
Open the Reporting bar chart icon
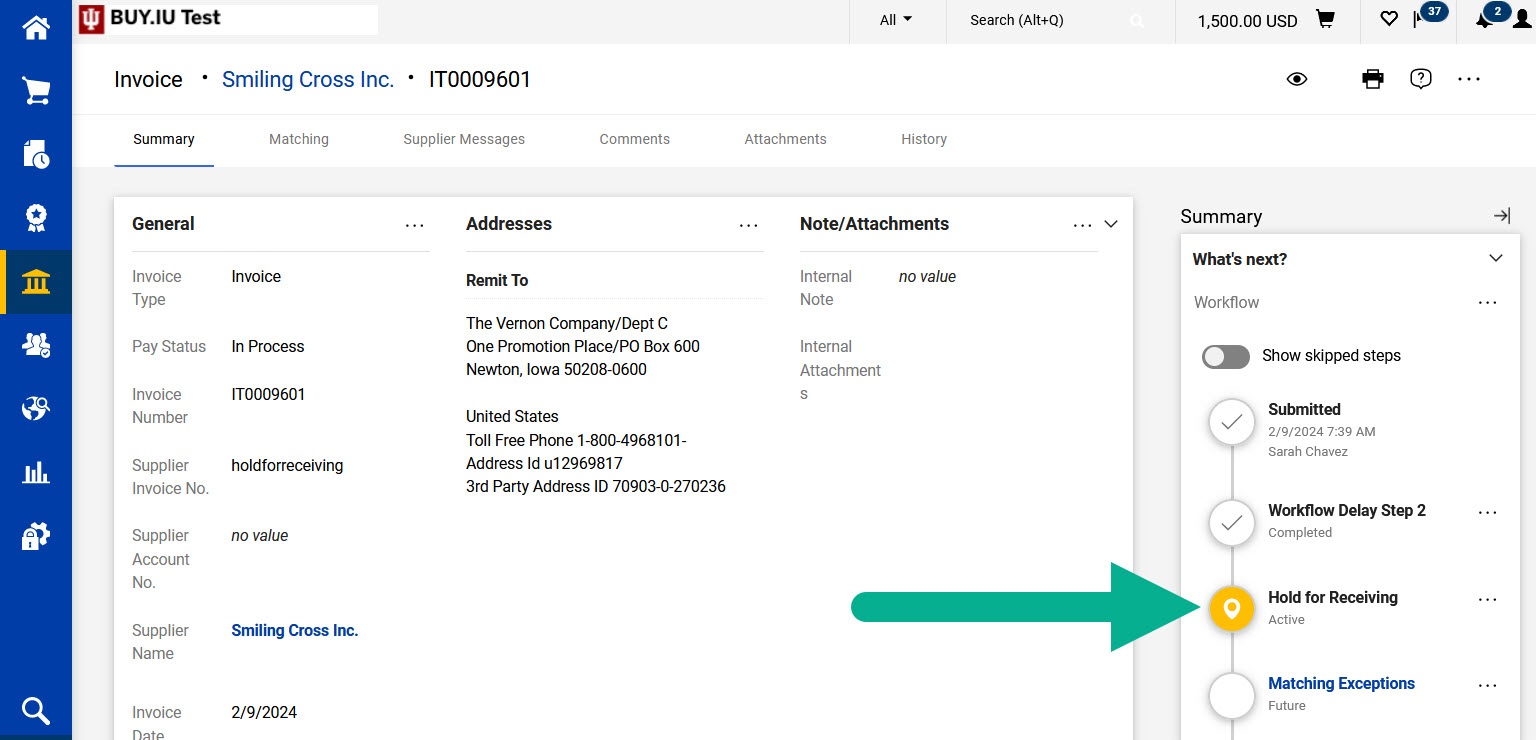point(36,472)
